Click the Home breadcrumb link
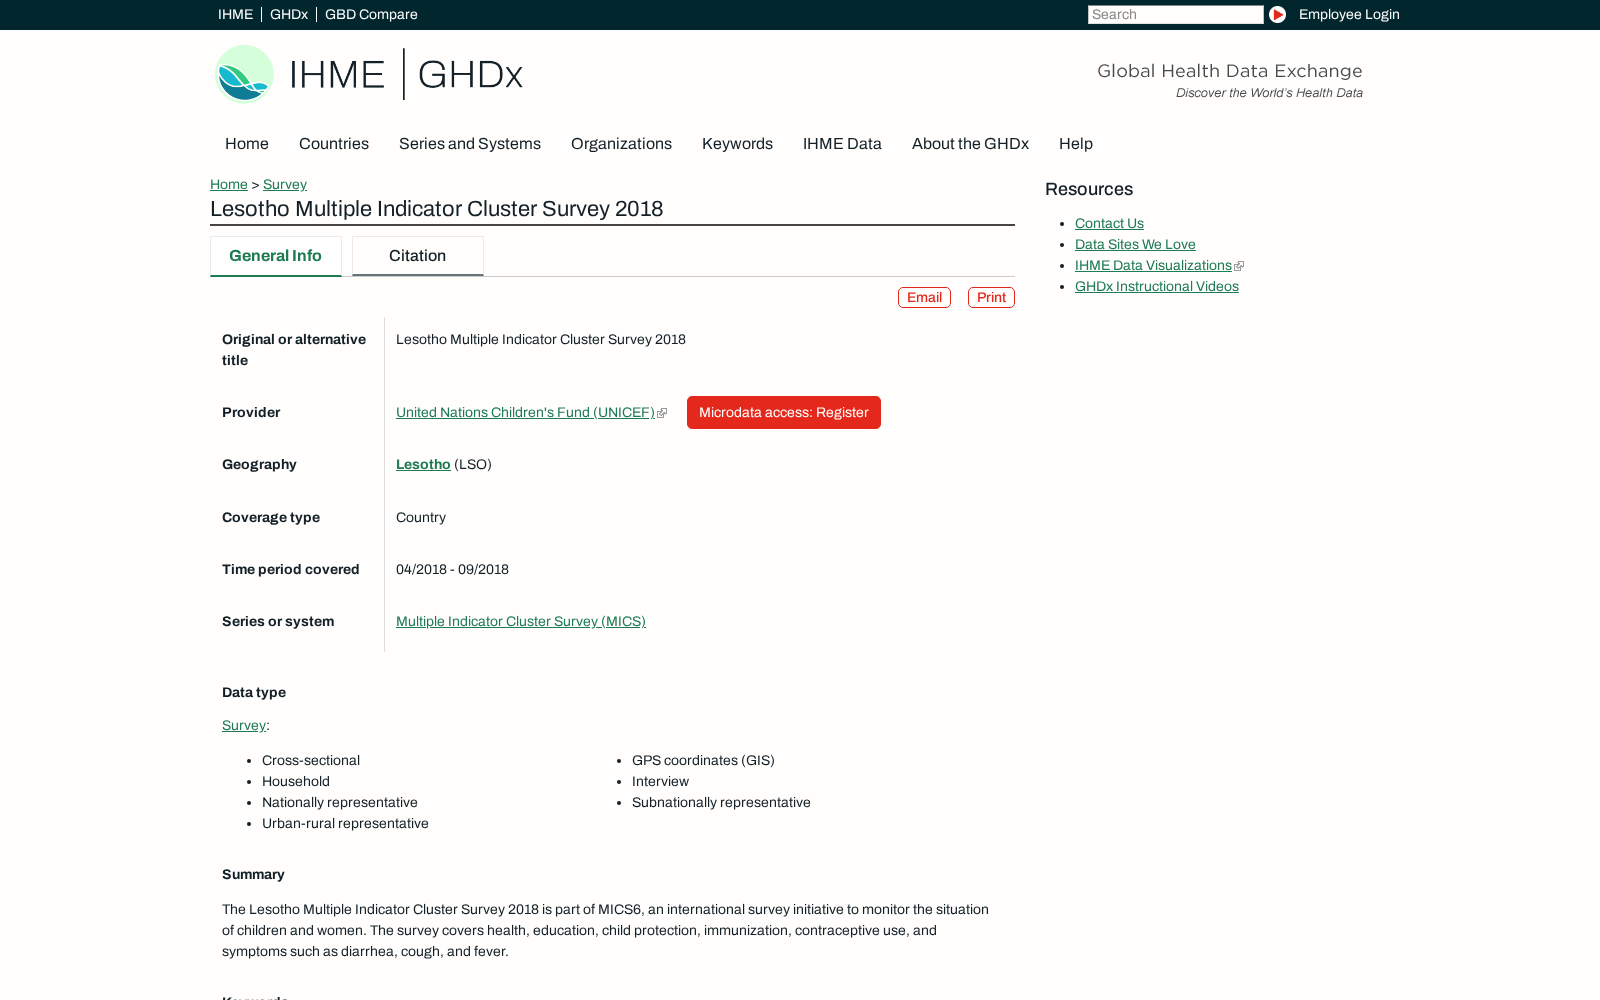Image resolution: width=1600 pixels, height=1000 pixels. (x=229, y=185)
